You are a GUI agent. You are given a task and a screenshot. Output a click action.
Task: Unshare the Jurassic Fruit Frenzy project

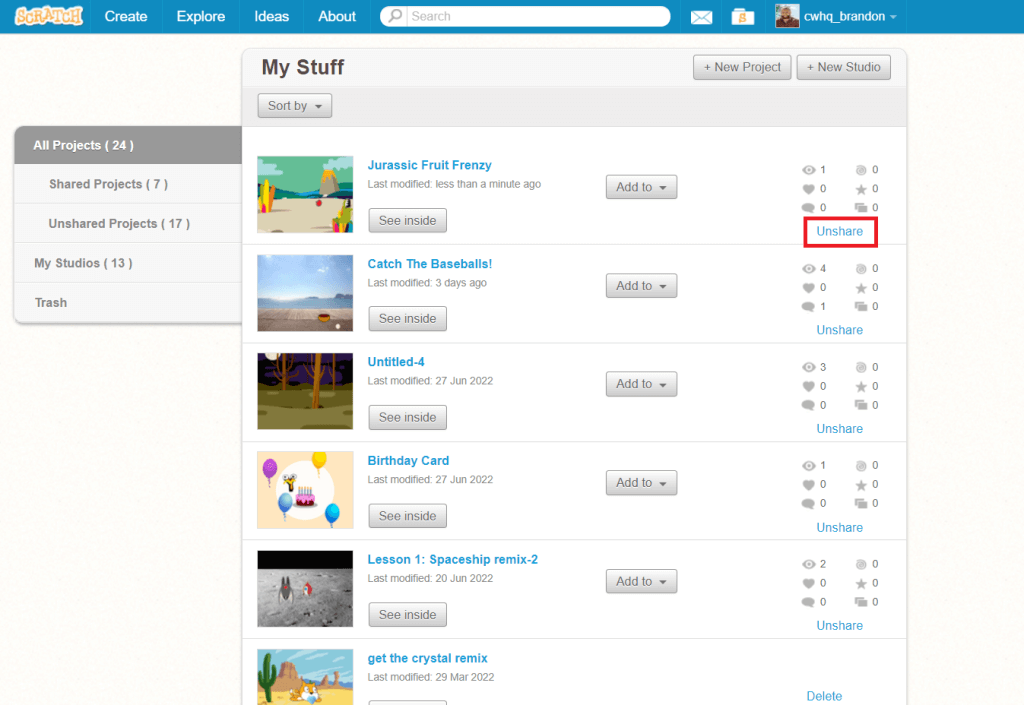tap(839, 231)
